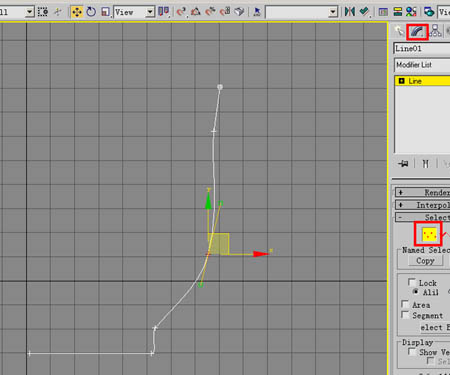Open the Material Editor icon
Screen dimensions: 450x375
coord(411,12)
